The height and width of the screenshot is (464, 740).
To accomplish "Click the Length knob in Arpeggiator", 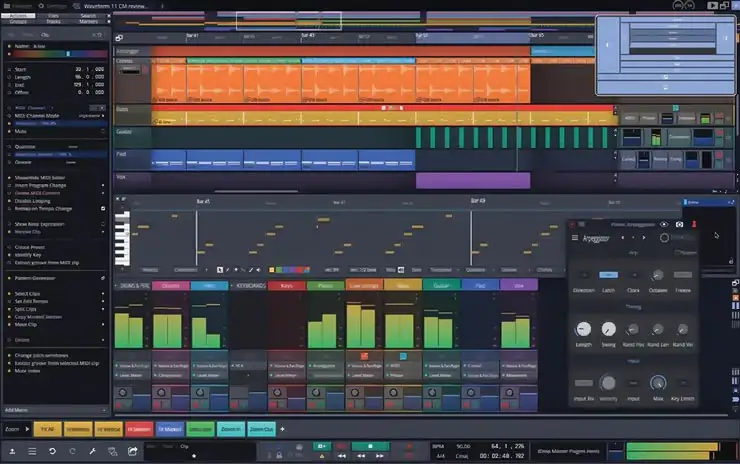I will coord(583,329).
